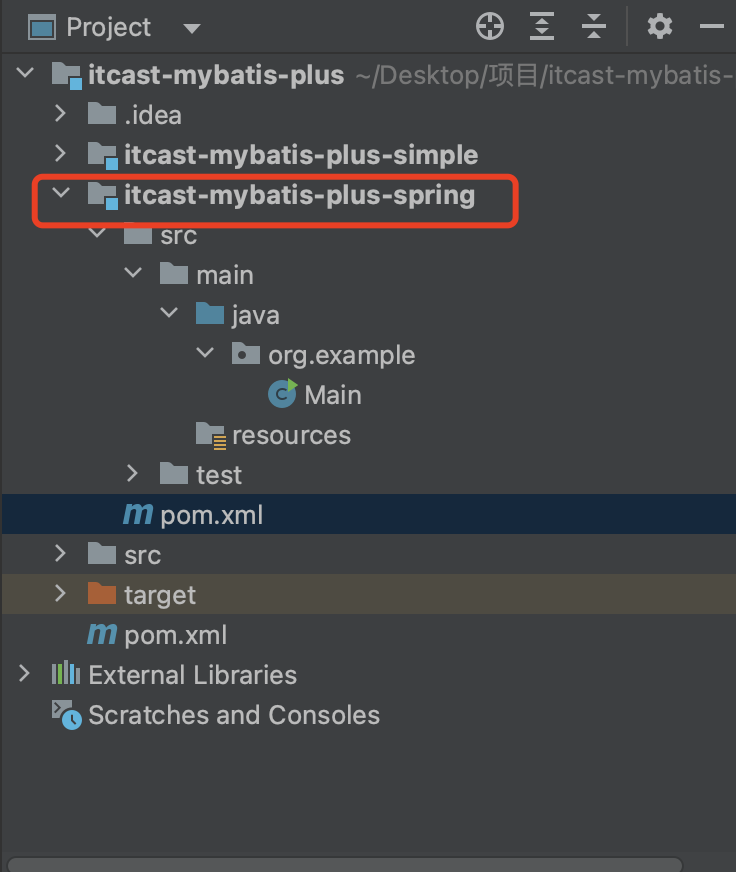Image resolution: width=736 pixels, height=872 pixels.
Task: Expand the .idea folder
Action: 61,114
